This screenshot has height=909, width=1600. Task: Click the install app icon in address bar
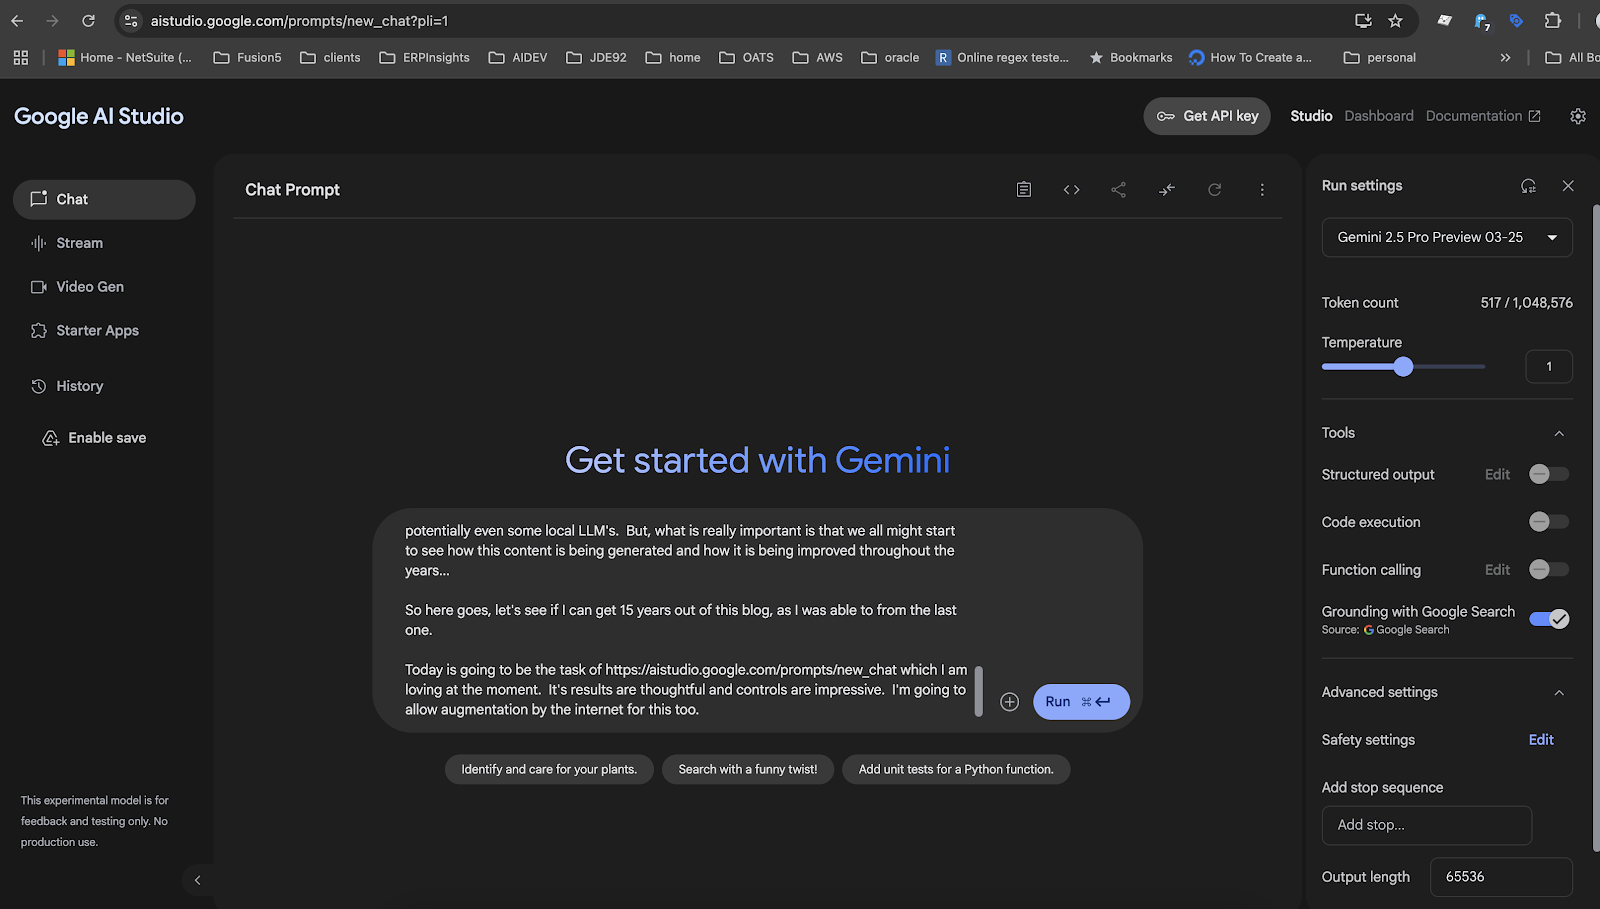1362,20
